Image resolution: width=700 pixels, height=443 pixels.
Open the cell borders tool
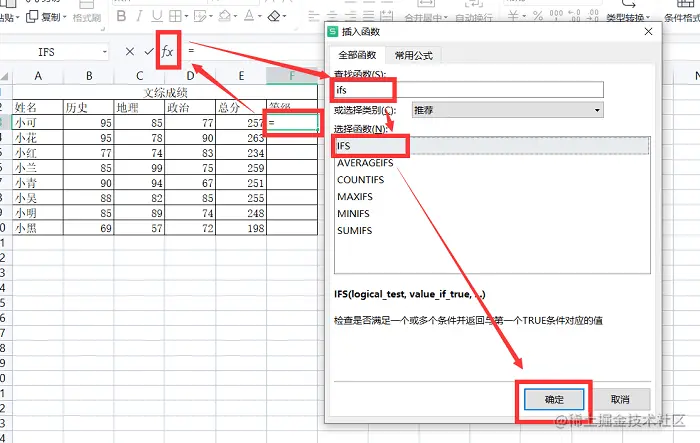point(175,17)
